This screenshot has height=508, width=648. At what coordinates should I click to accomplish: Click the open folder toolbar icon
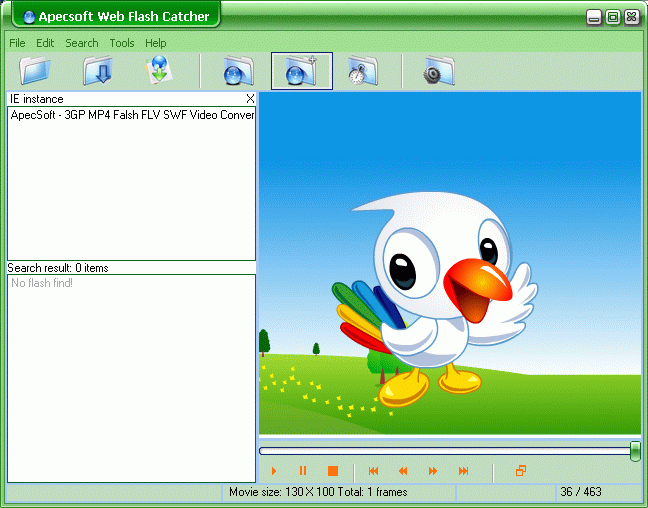pyautogui.click(x=34, y=71)
